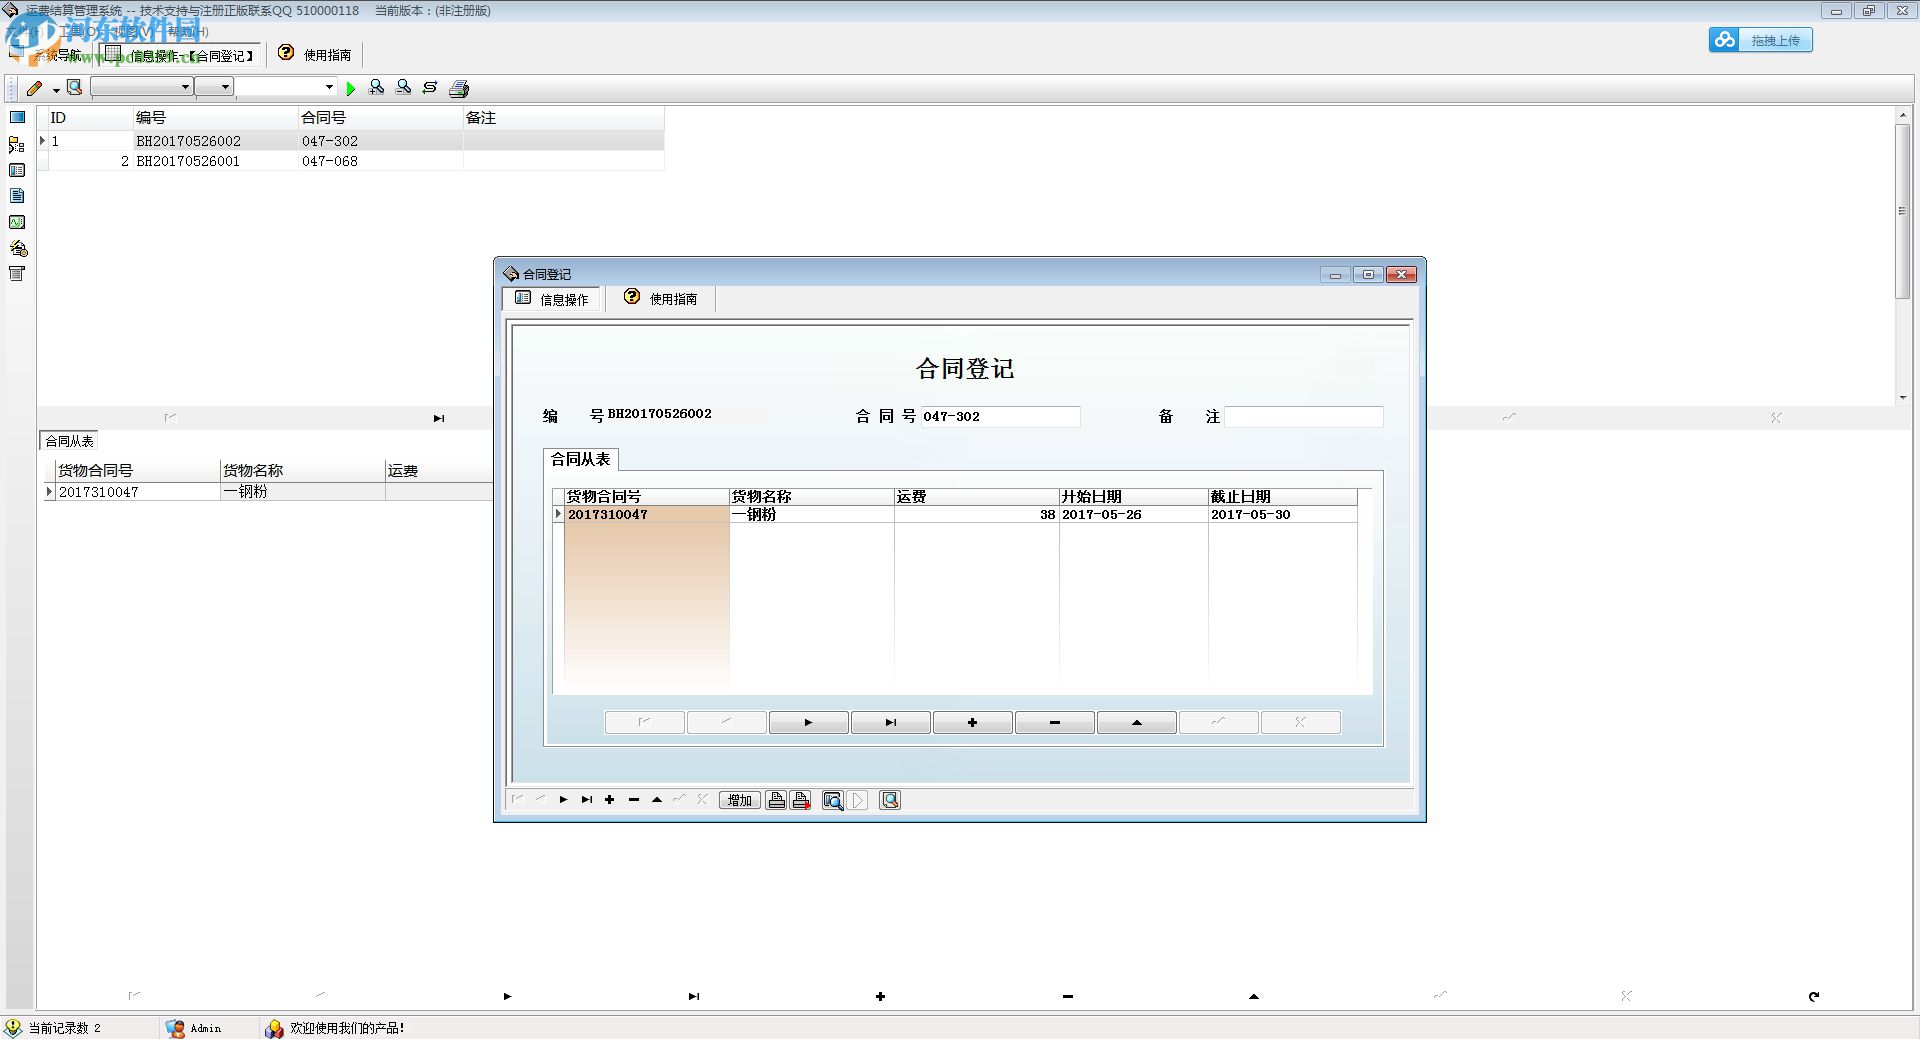This screenshot has height=1040, width=1920.
Task: Switch to the 合同从表 tab
Action: click(x=583, y=460)
